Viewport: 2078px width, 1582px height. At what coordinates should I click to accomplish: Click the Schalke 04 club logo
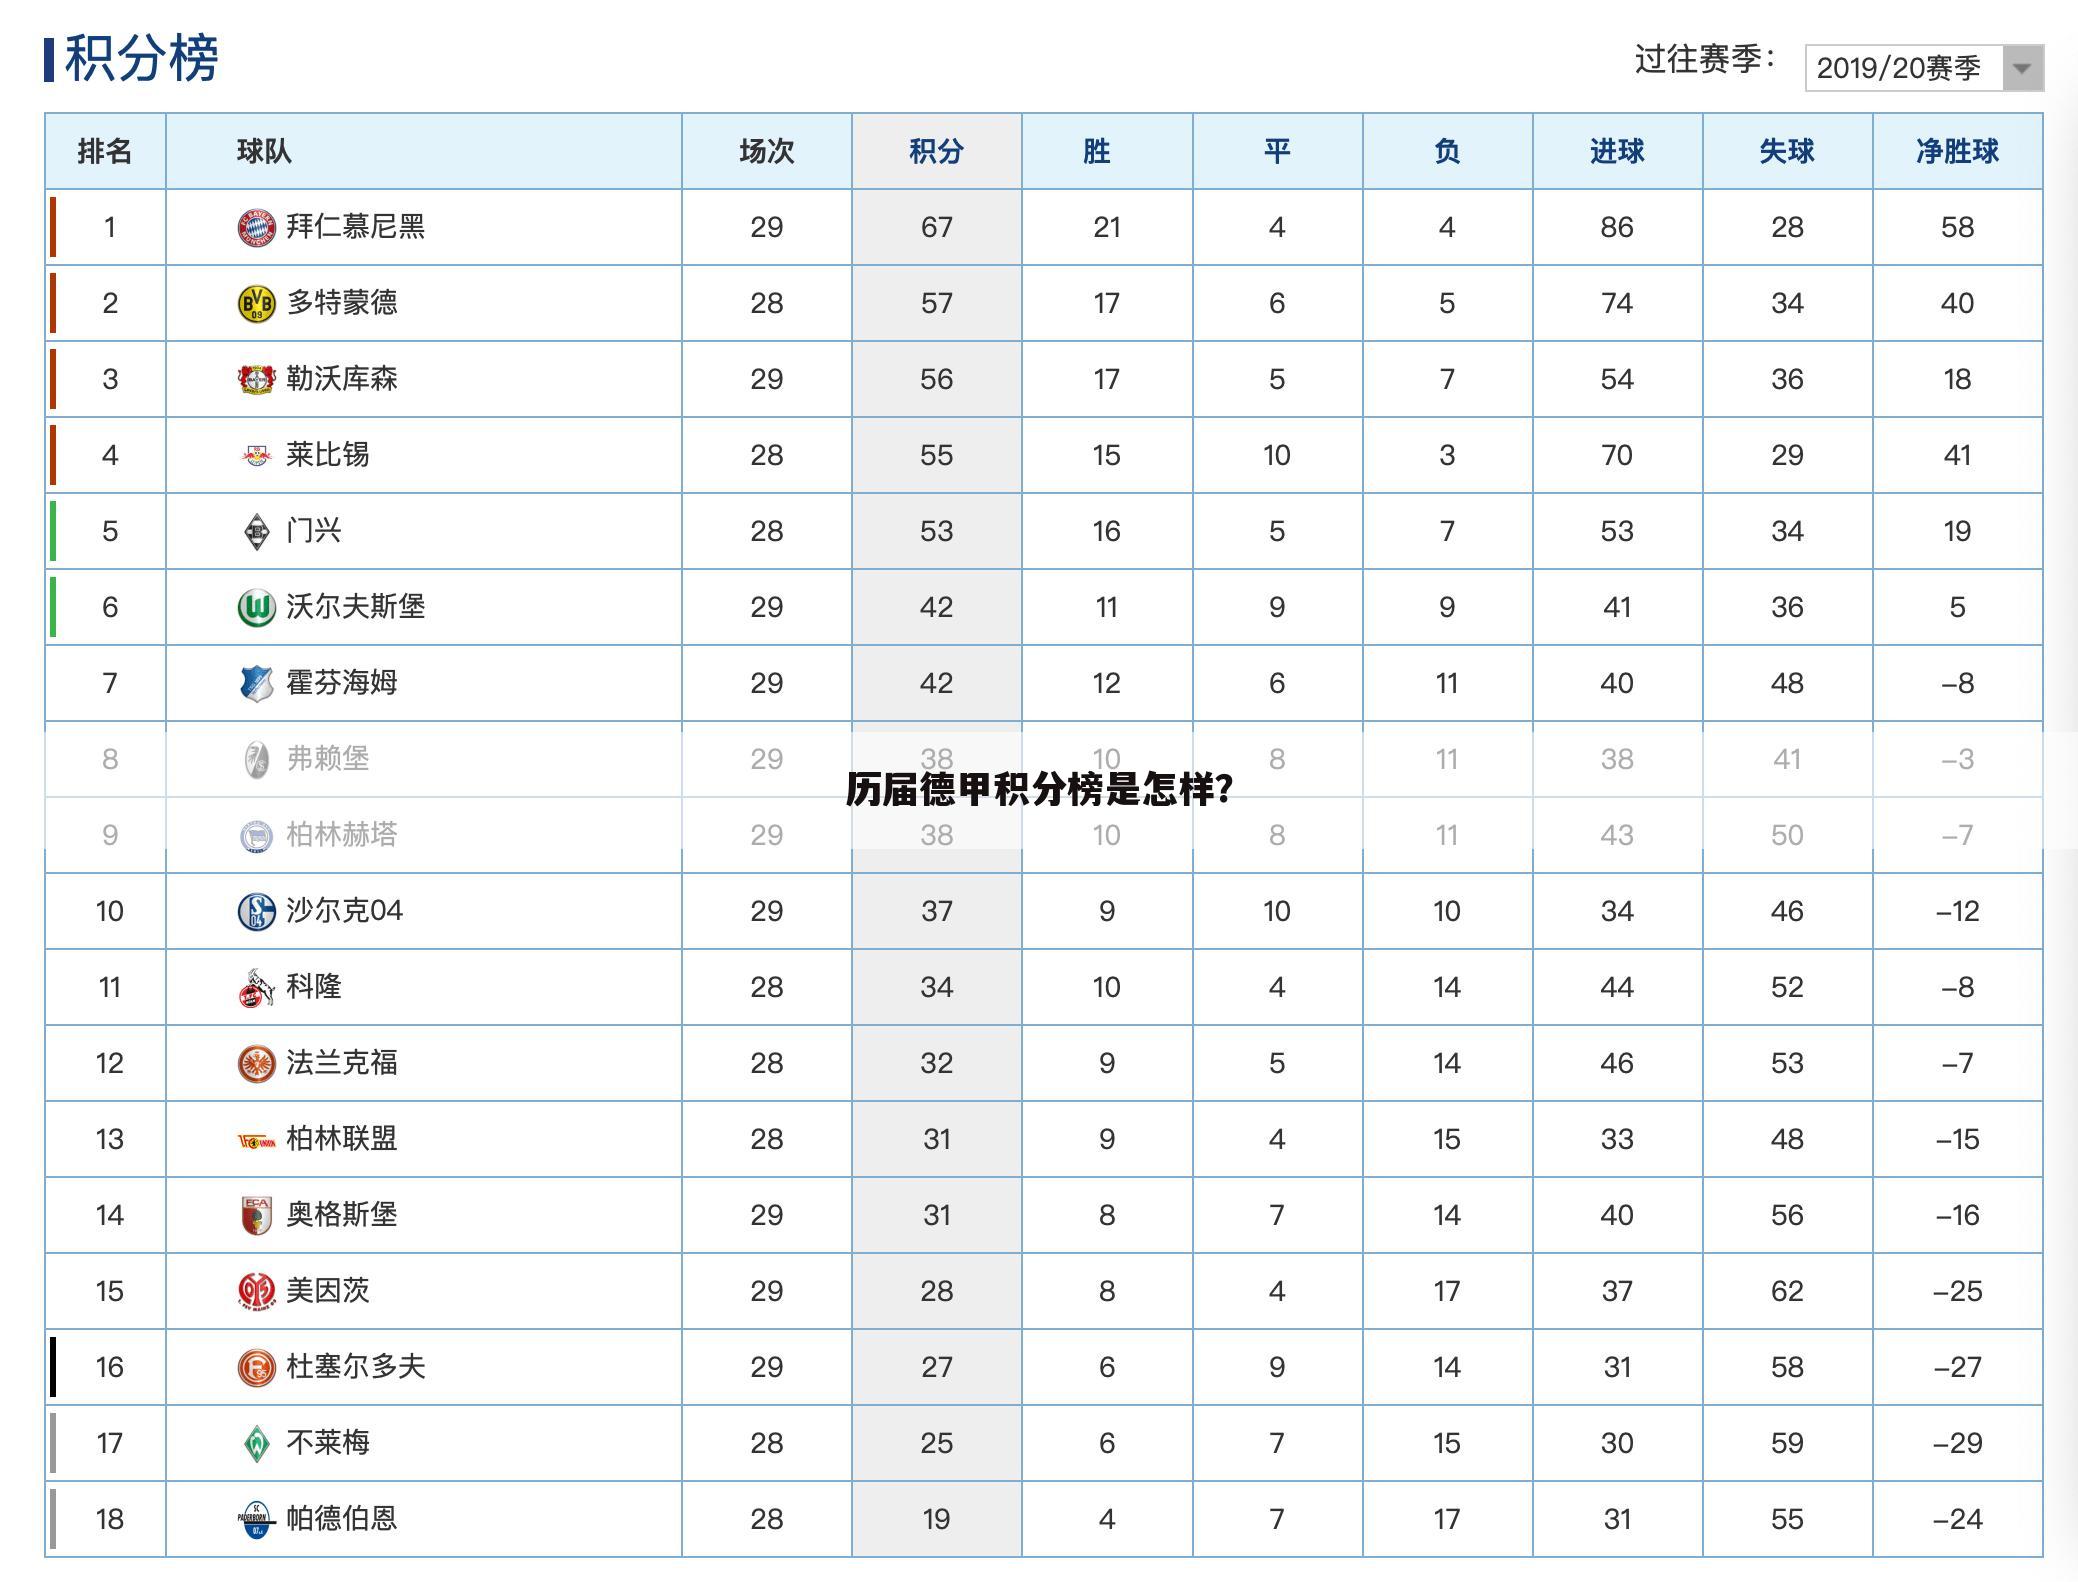point(256,912)
